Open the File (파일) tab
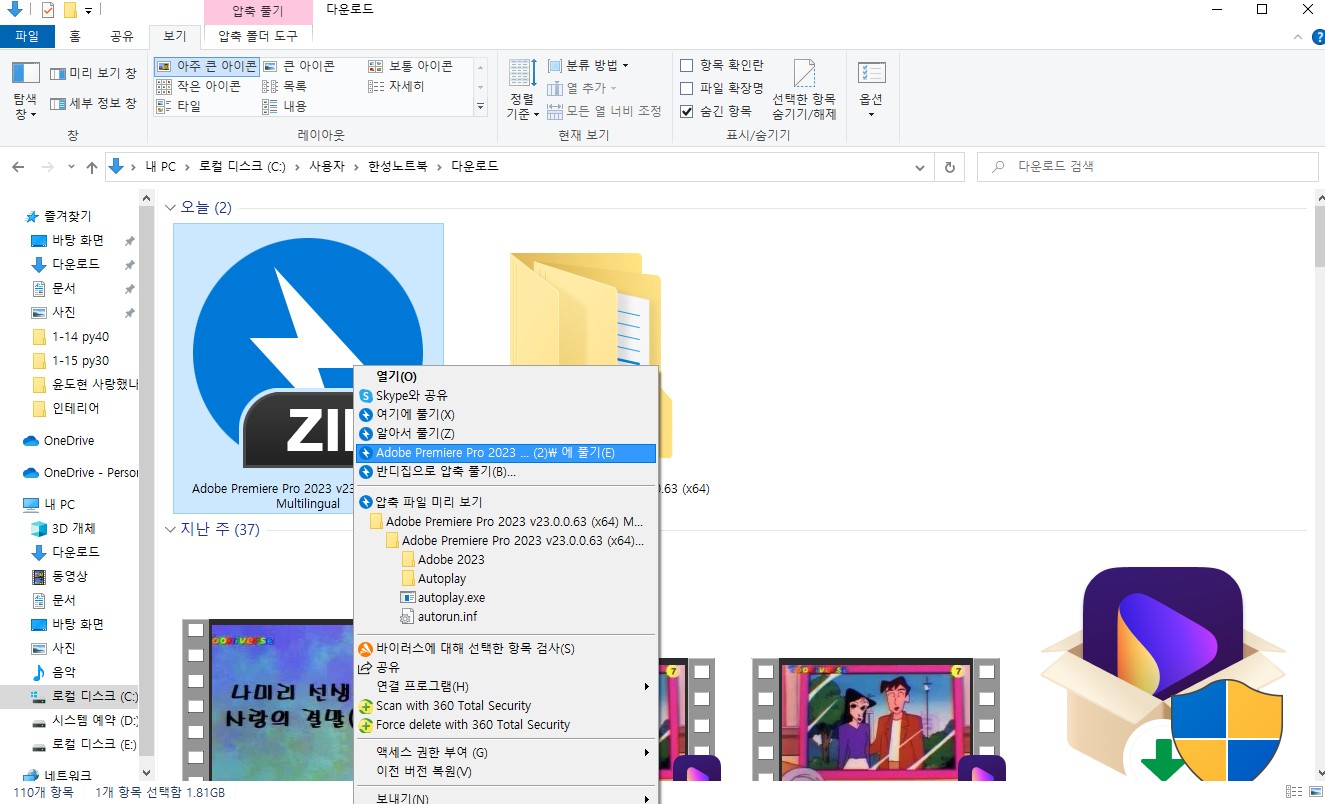 pyautogui.click(x=27, y=36)
